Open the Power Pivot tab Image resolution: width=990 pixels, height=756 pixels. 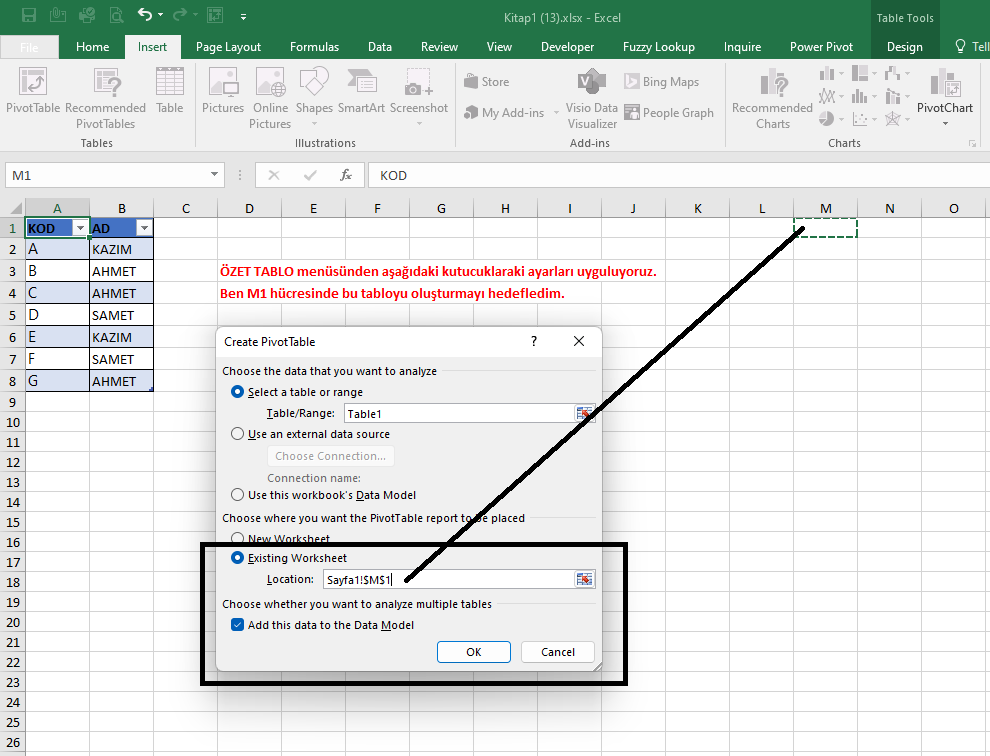pyautogui.click(x=821, y=47)
